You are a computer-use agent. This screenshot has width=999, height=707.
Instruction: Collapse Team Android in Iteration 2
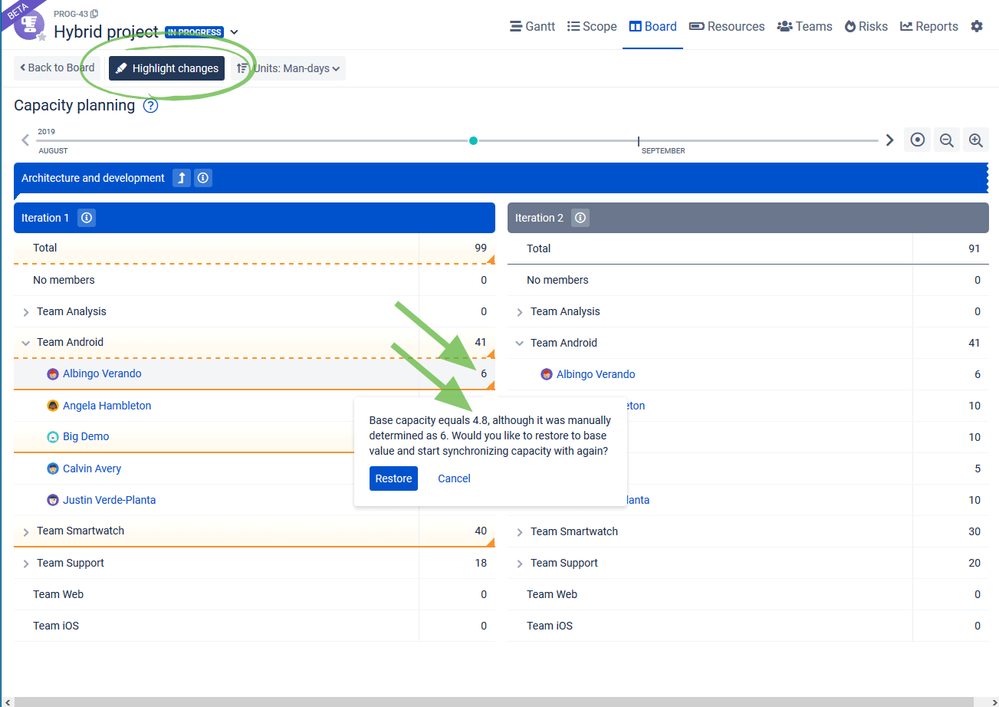point(519,343)
